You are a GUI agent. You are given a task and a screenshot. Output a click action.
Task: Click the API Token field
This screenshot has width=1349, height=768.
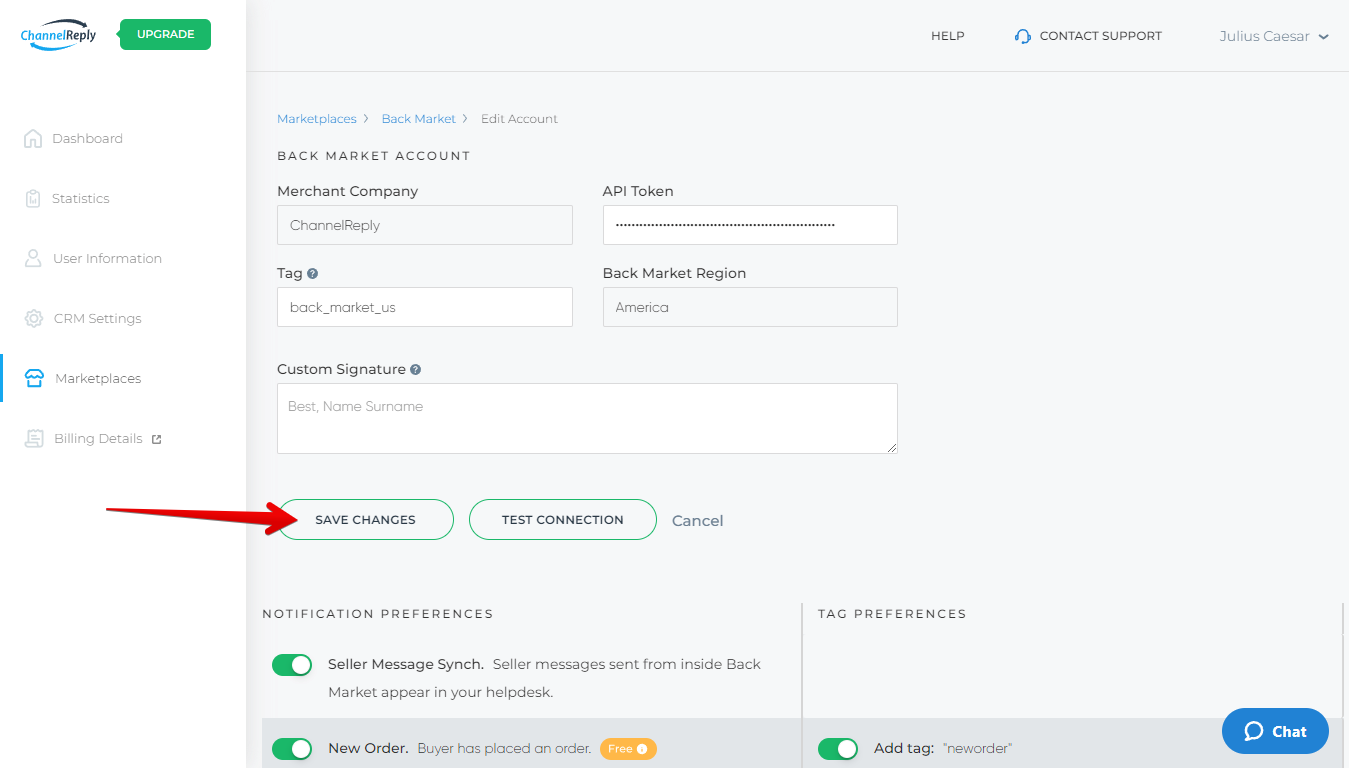pyautogui.click(x=750, y=225)
